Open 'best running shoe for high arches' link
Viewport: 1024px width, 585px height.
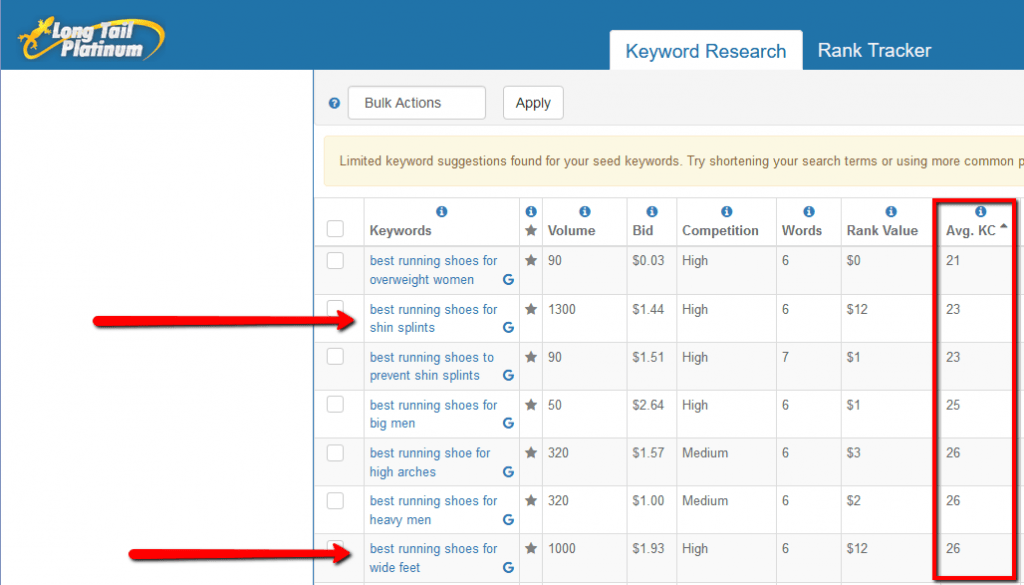(x=430, y=462)
